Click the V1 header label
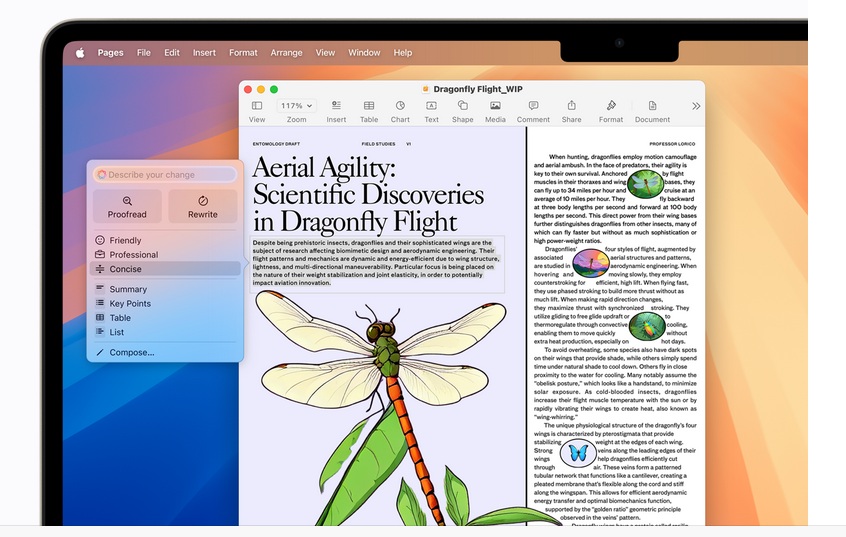 pyautogui.click(x=408, y=144)
